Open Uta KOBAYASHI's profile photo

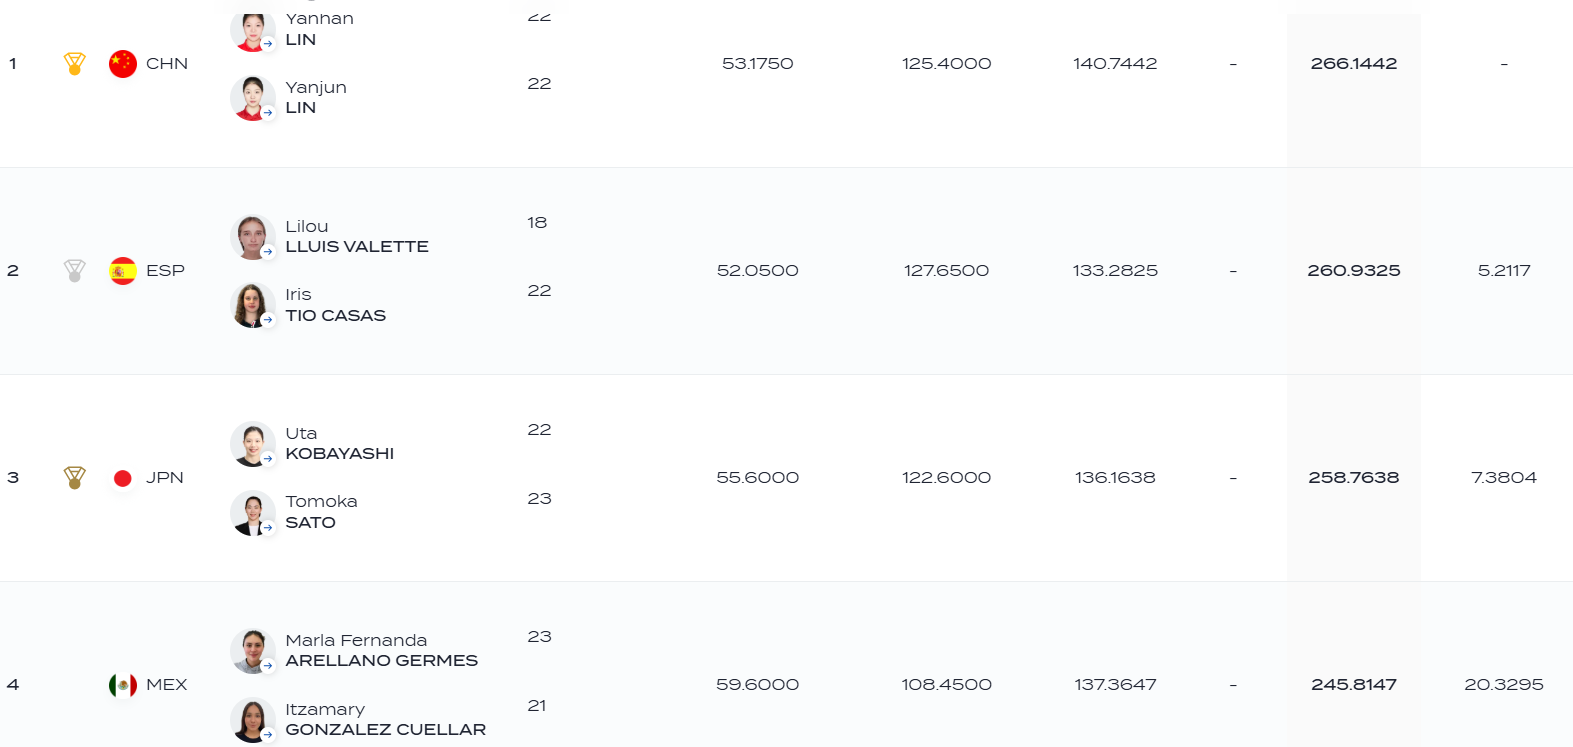(253, 444)
